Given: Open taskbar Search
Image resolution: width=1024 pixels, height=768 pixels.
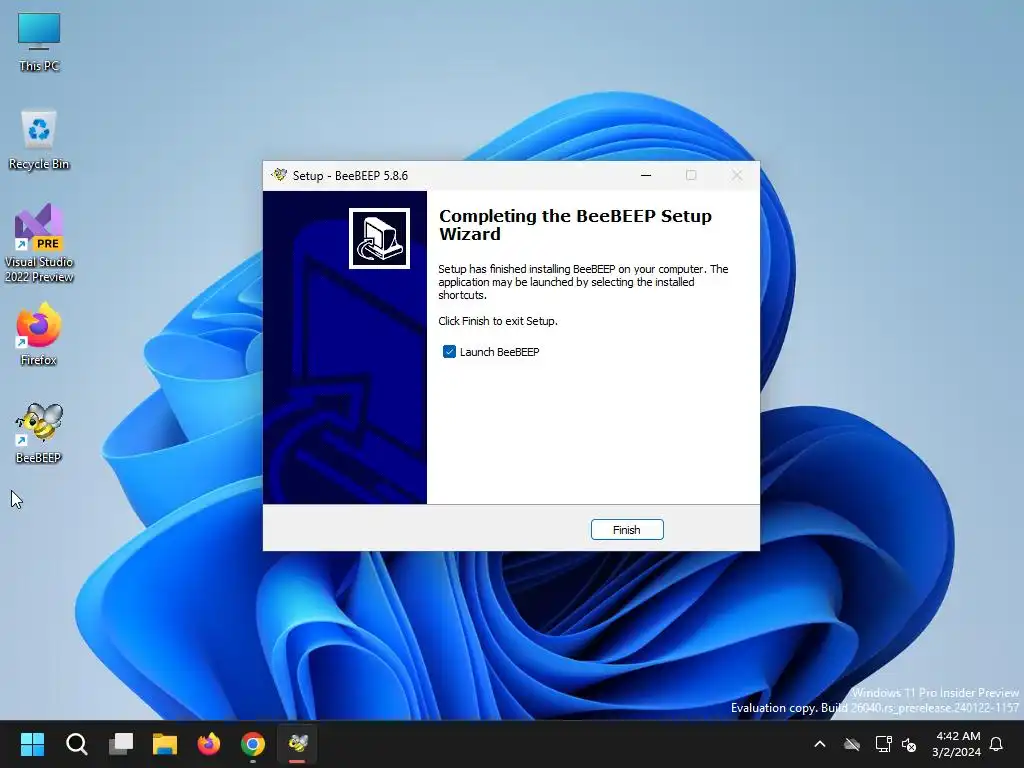Looking at the screenshot, I should click(76, 744).
